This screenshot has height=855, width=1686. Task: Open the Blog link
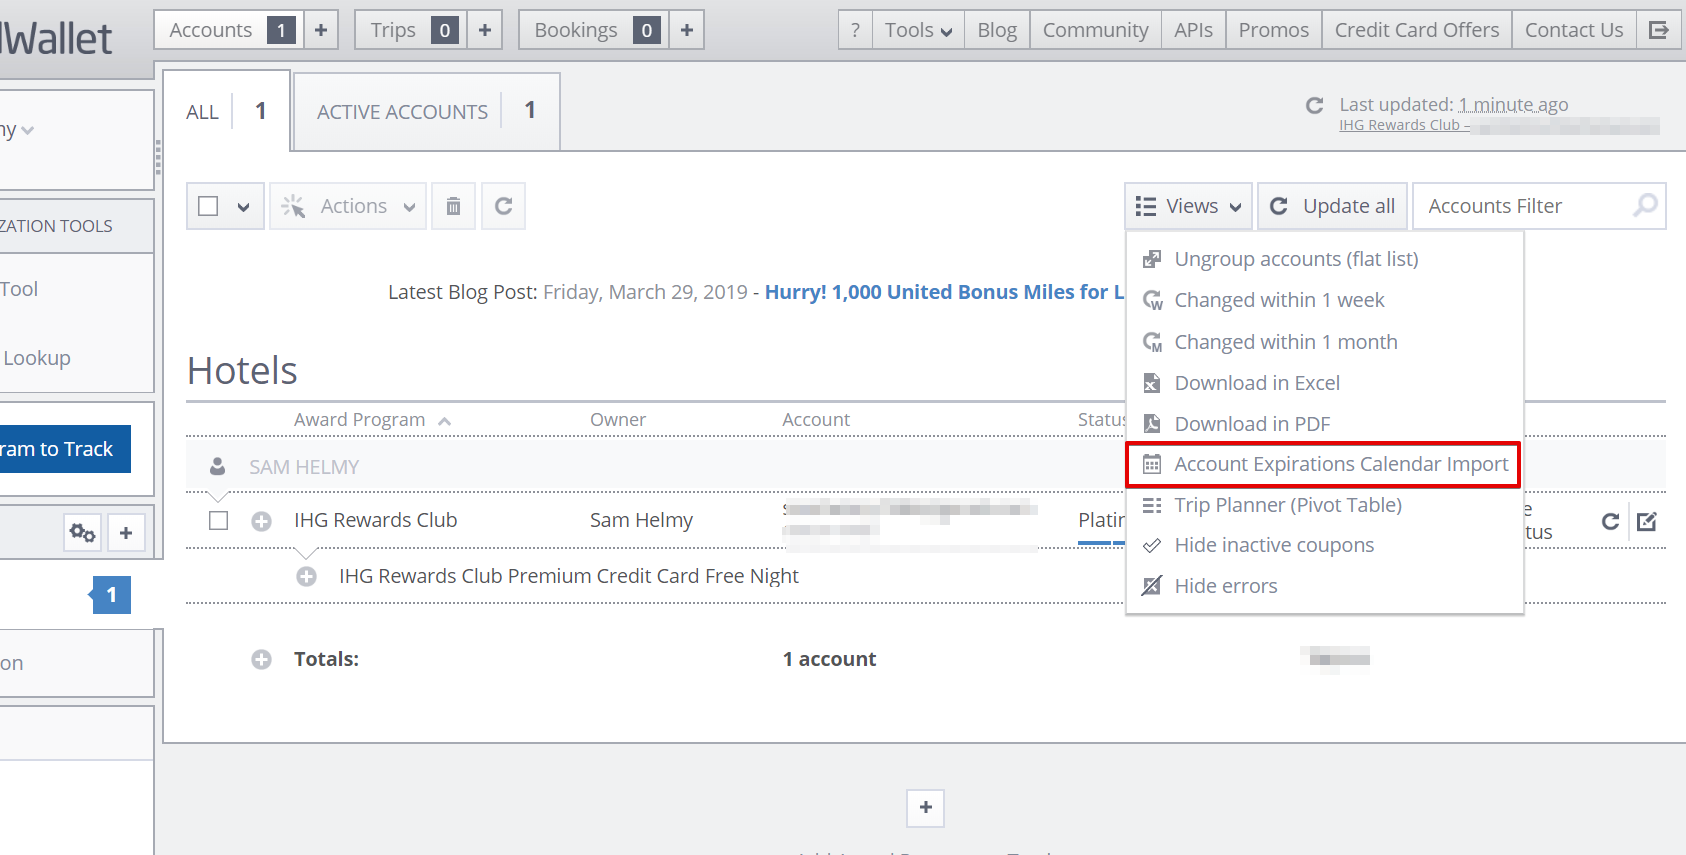click(x=997, y=30)
